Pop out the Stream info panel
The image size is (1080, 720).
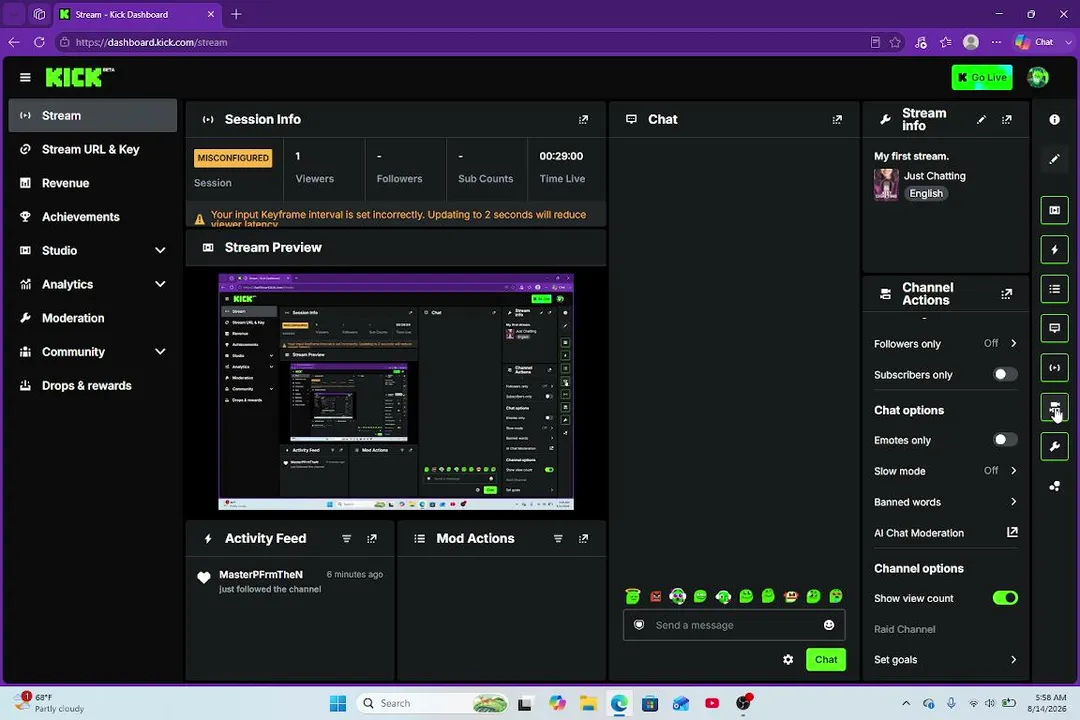[1006, 119]
